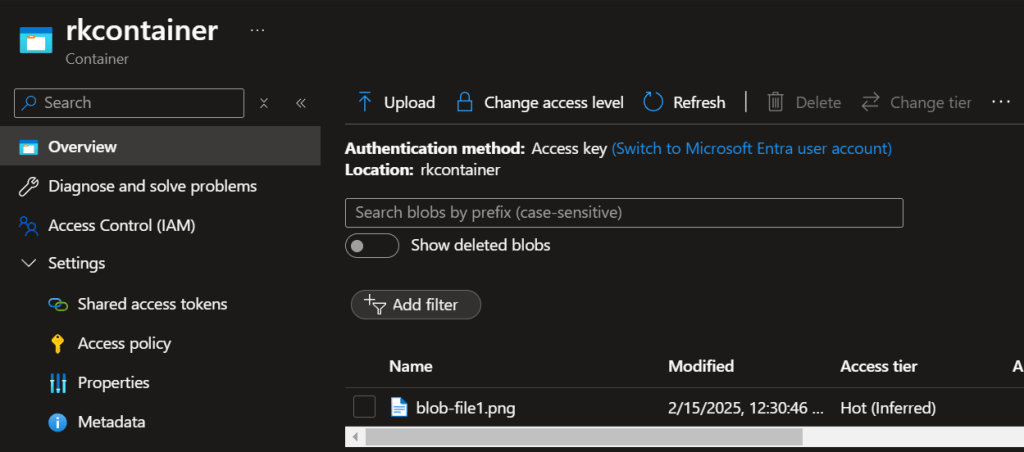Click the Add filter button
The image size is (1024, 452).
click(x=416, y=305)
